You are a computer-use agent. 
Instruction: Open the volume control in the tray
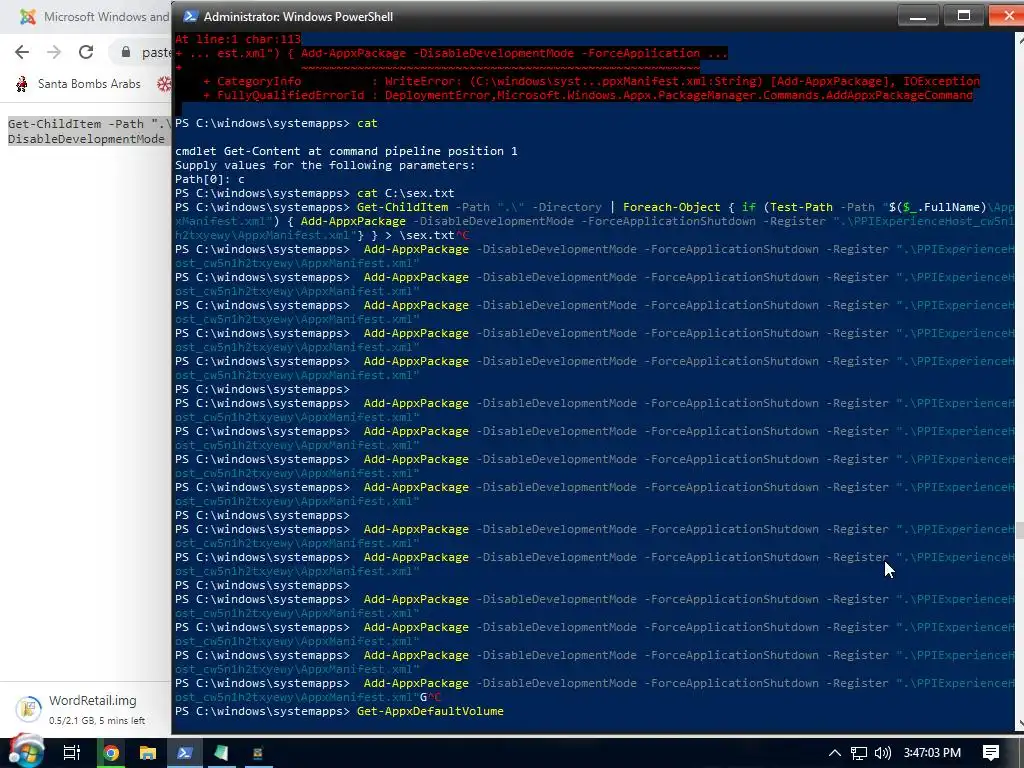pyautogui.click(x=882, y=753)
